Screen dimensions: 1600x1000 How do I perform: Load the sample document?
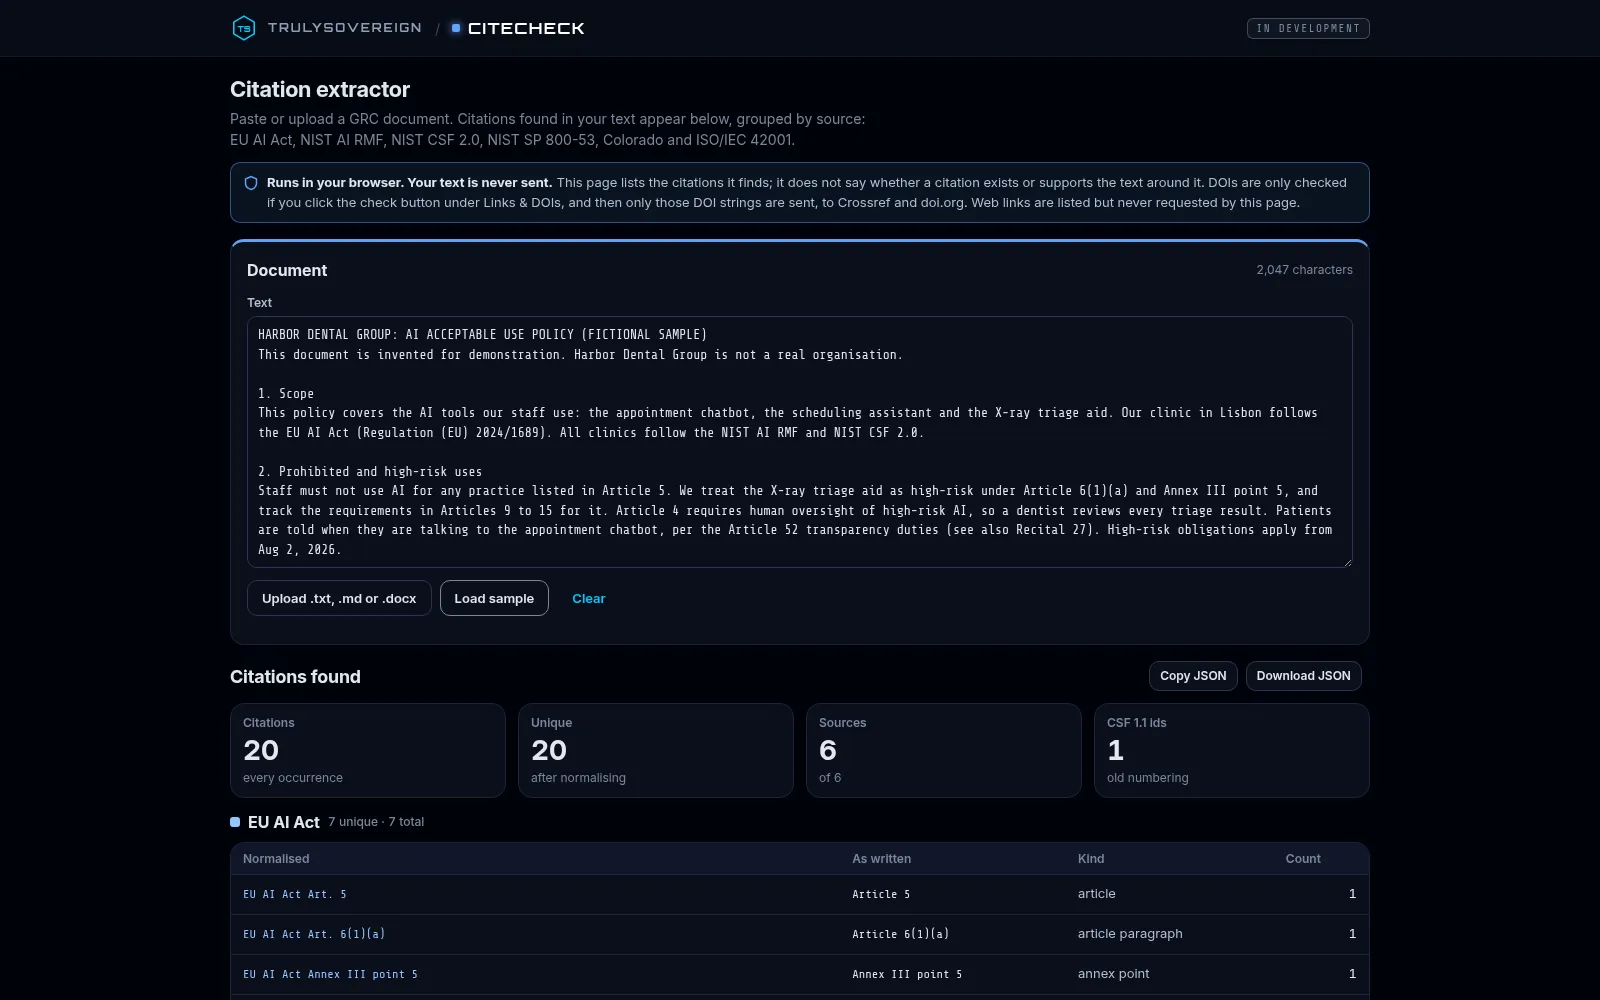point(494,598)
